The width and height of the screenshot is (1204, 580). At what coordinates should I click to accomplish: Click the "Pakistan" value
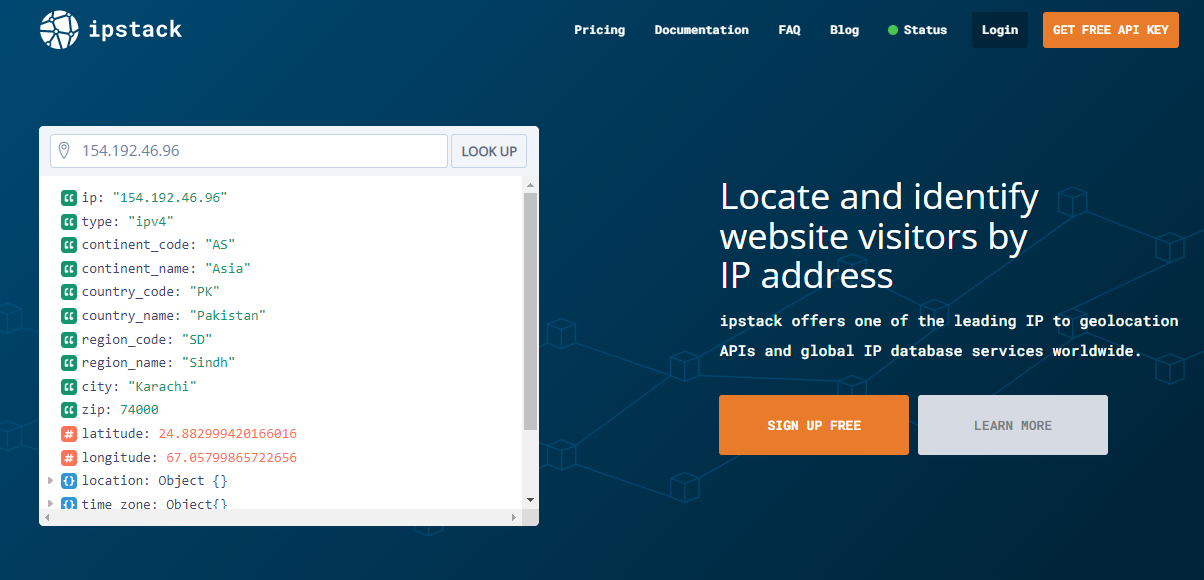[228, 316]
